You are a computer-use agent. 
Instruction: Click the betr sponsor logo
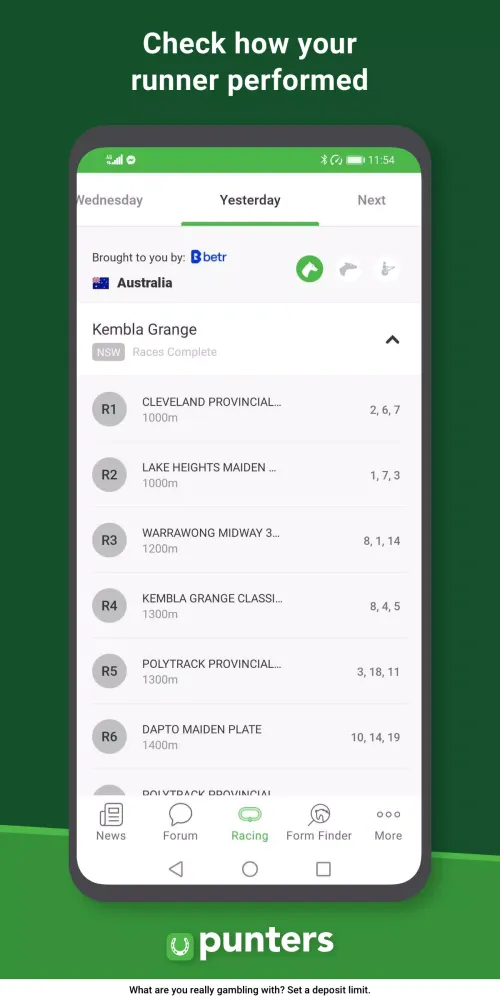[x=209, y=257]
